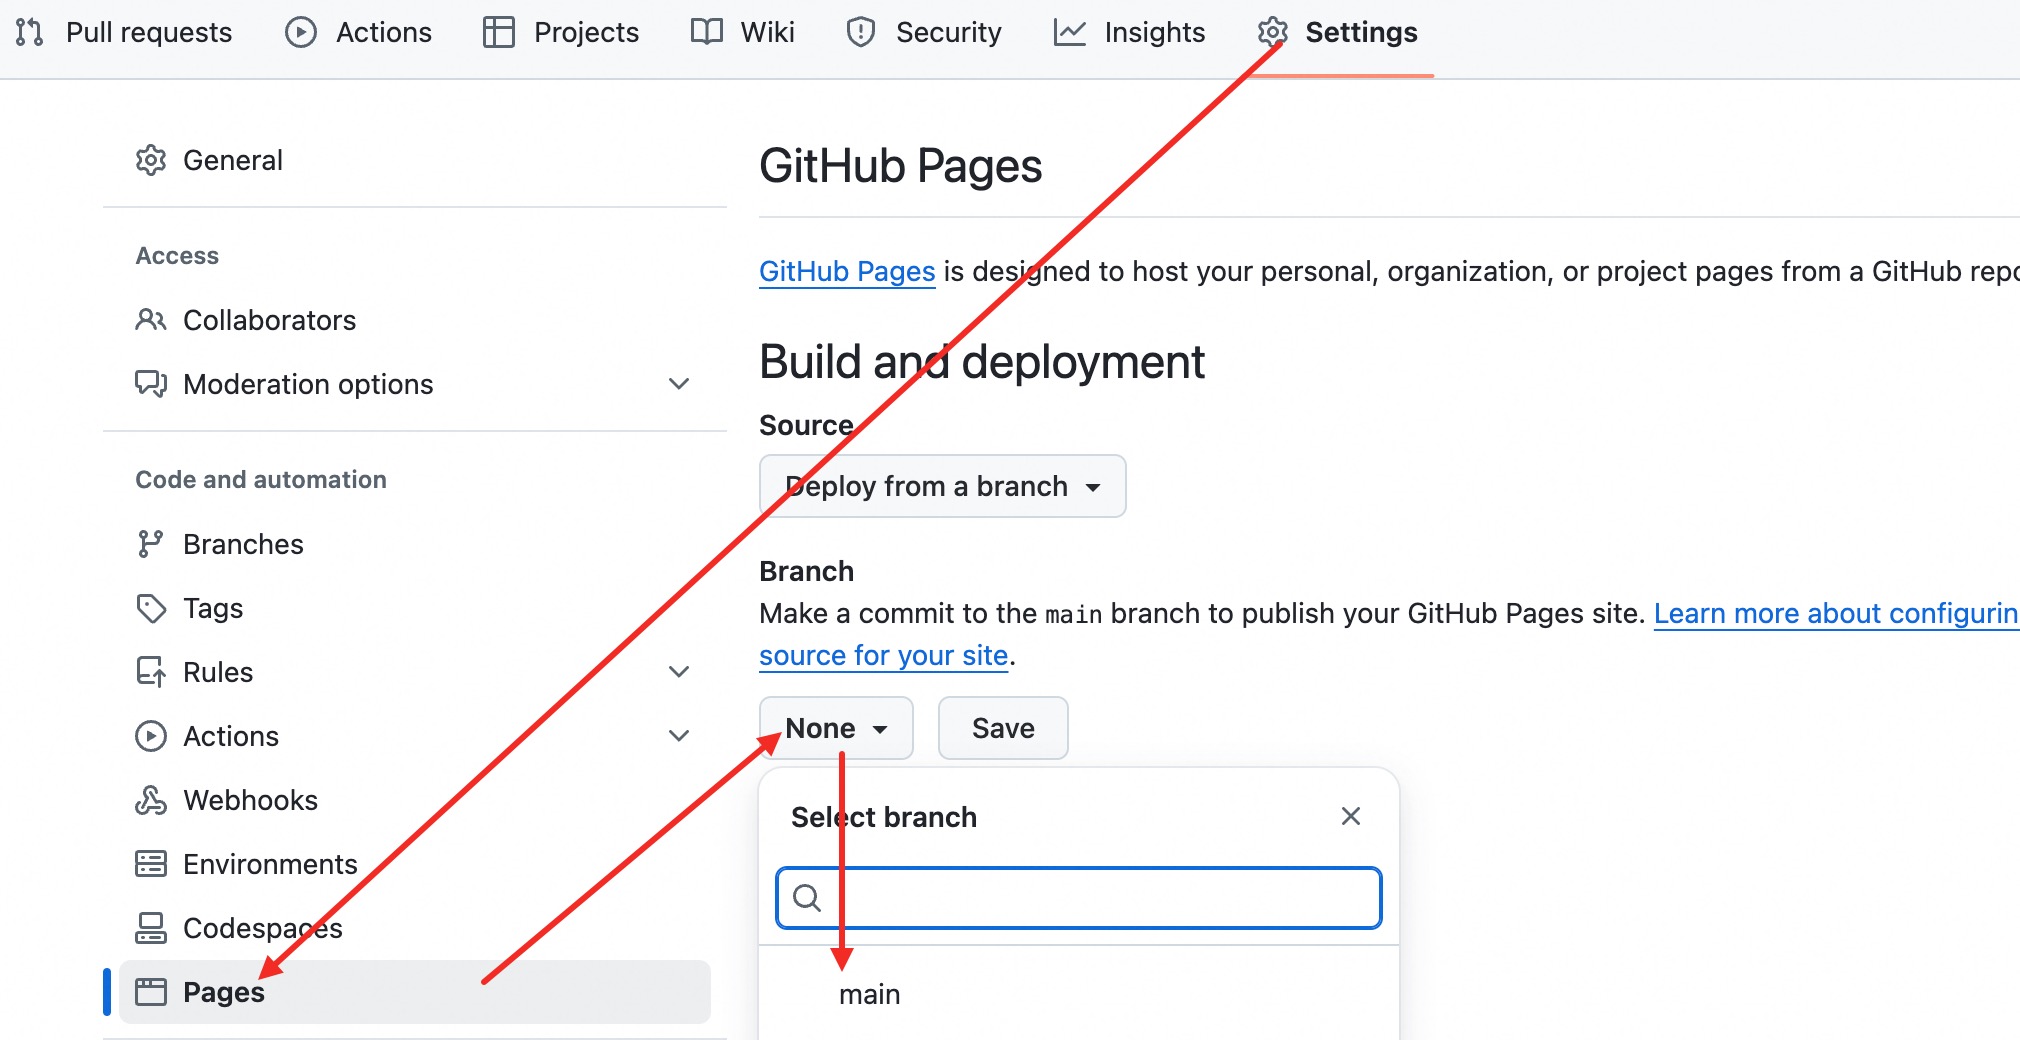2020x1040 pixels.
Task: Open Codespaces settings
Action: click(x=415, y=928)
